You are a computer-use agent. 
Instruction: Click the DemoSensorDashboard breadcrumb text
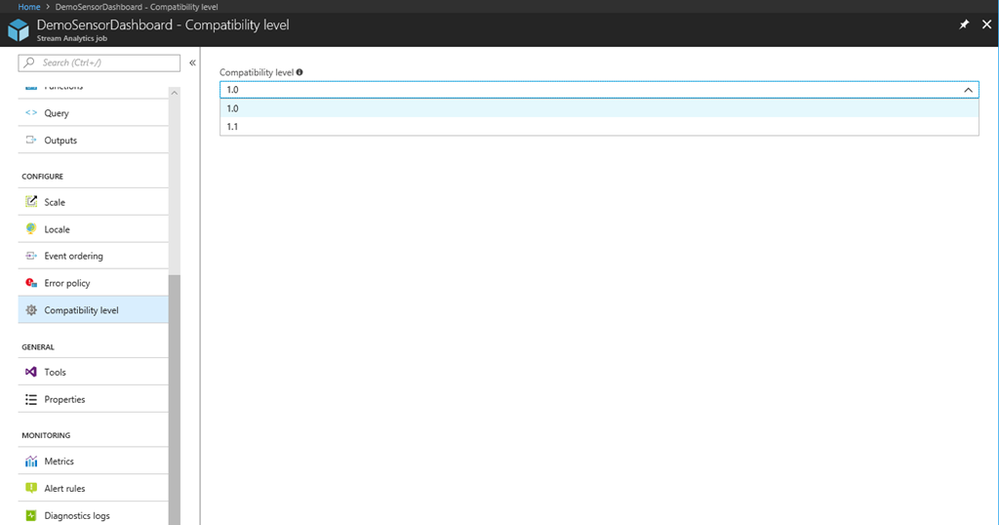136,6
